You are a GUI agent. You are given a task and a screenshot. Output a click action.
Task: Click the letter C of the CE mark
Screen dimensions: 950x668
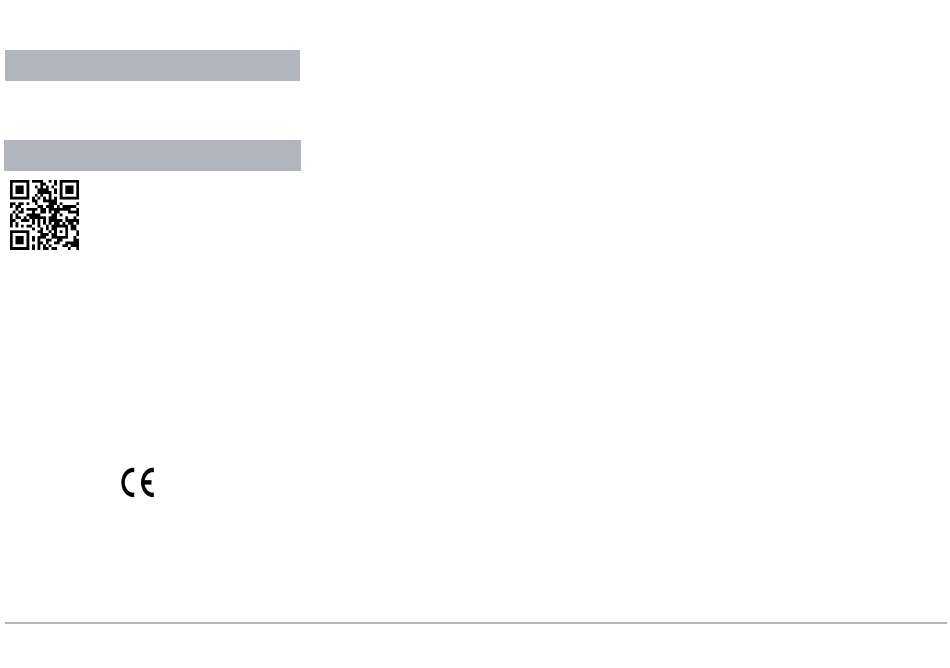[128, 483]
